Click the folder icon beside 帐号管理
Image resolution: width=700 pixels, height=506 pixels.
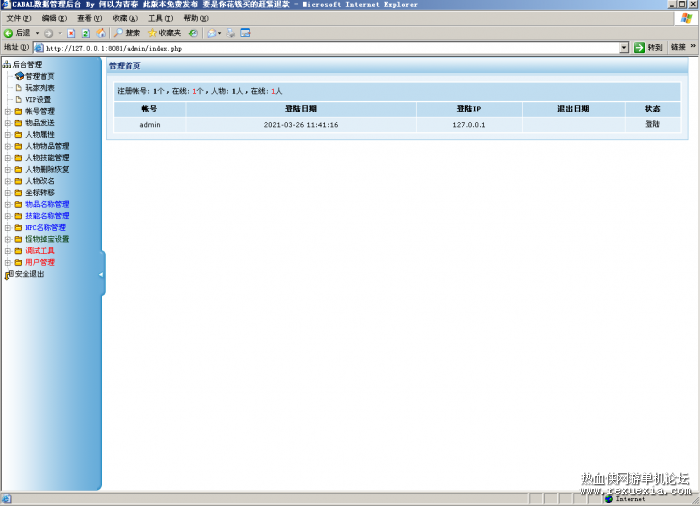(18, 111)
